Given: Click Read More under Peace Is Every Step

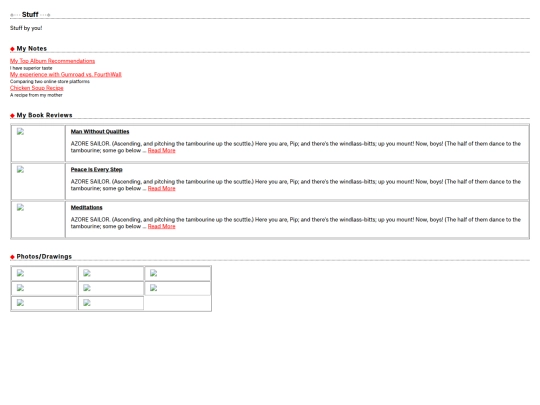Looking at the screenshot, I should pyautogui.click(x=162, y=188).
